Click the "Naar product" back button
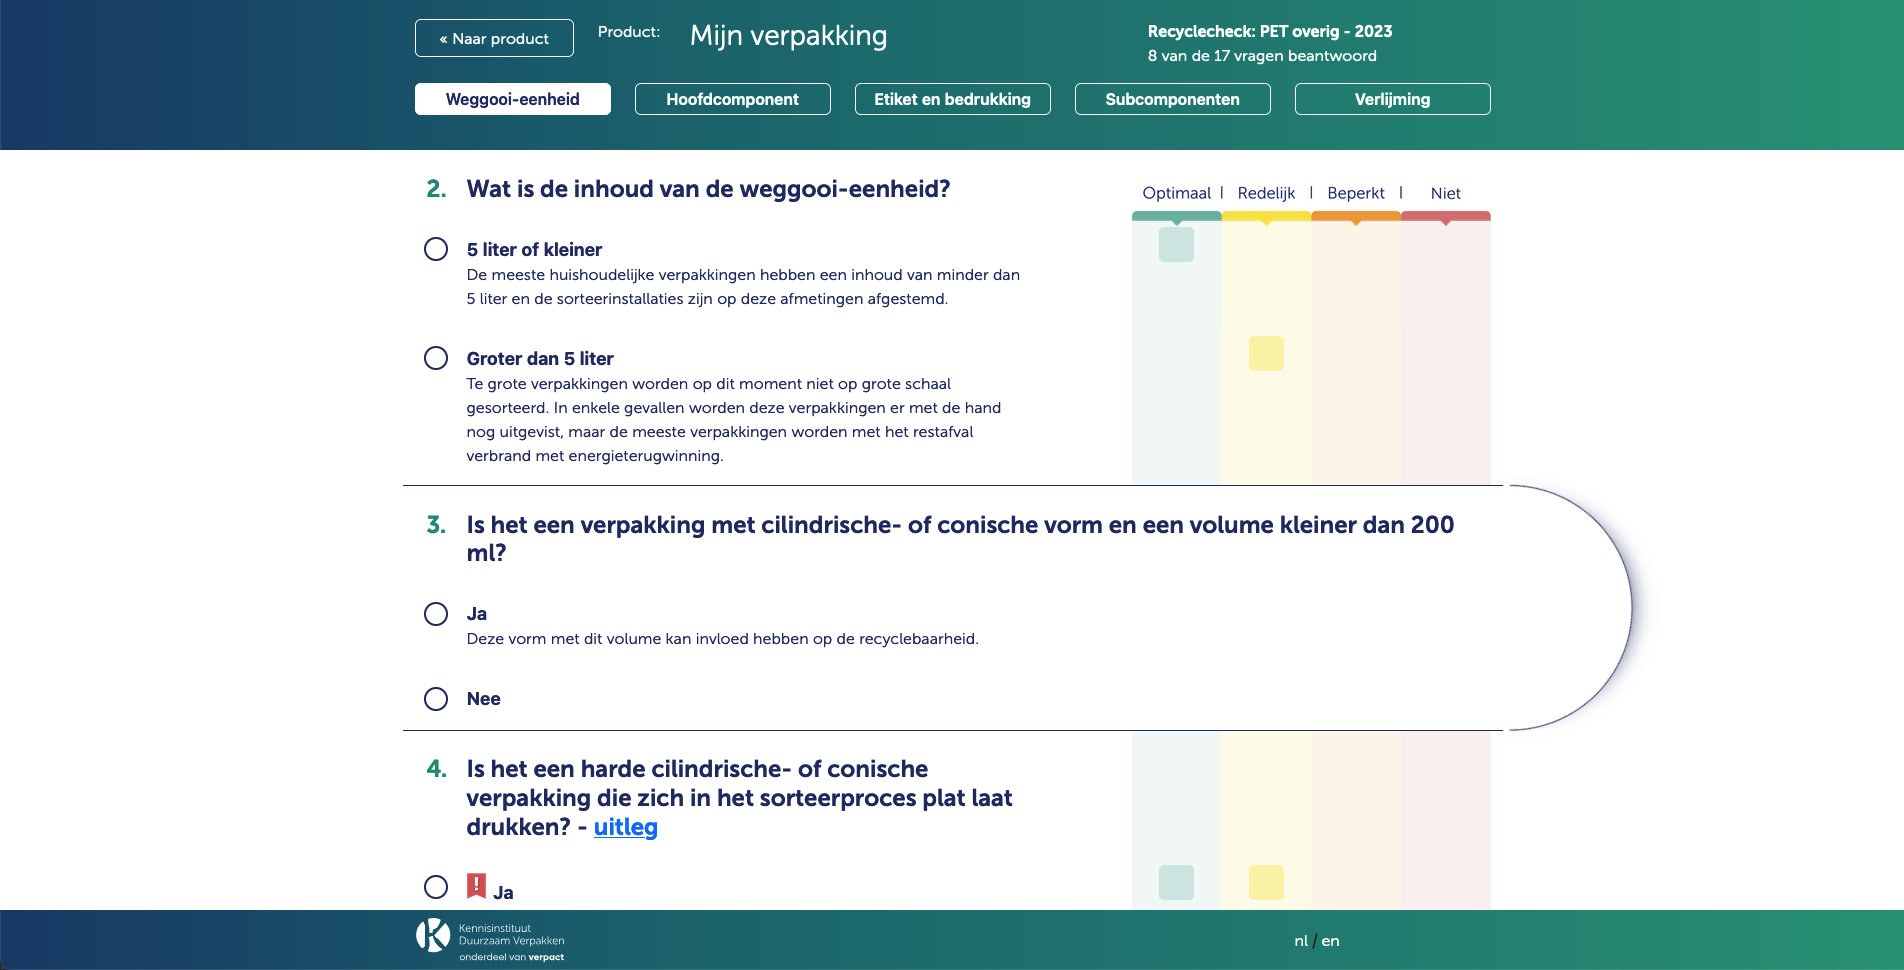The height and width of the screenshot is (970, 1904). (494, 38)
